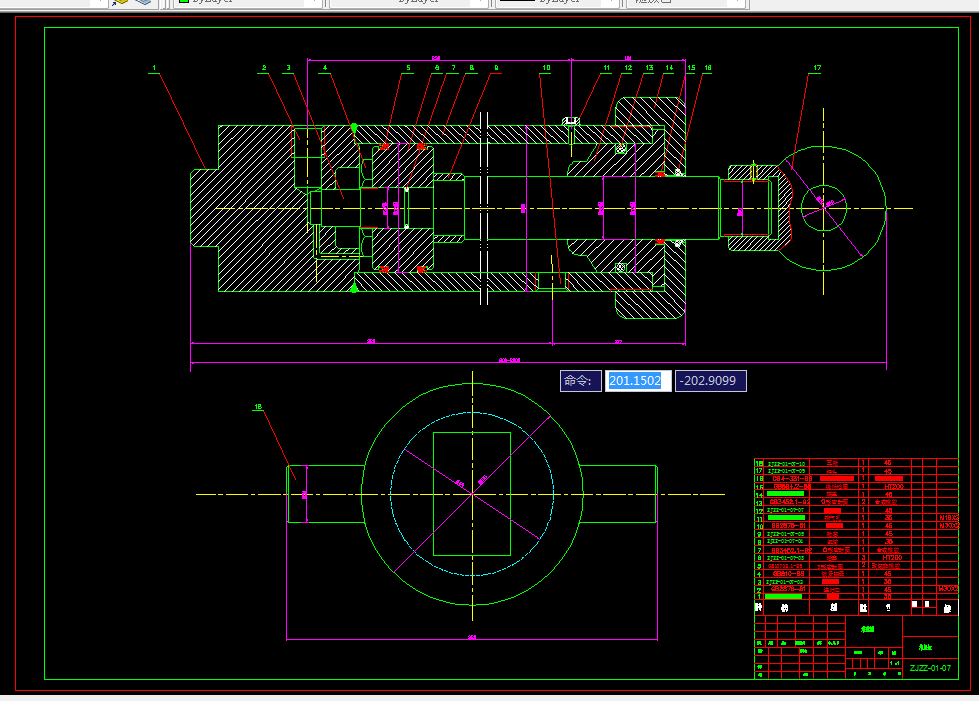Screen dimensions: 979x701
Task: Click the -202.9099 coordinate input box
Action: coord(711,381)
